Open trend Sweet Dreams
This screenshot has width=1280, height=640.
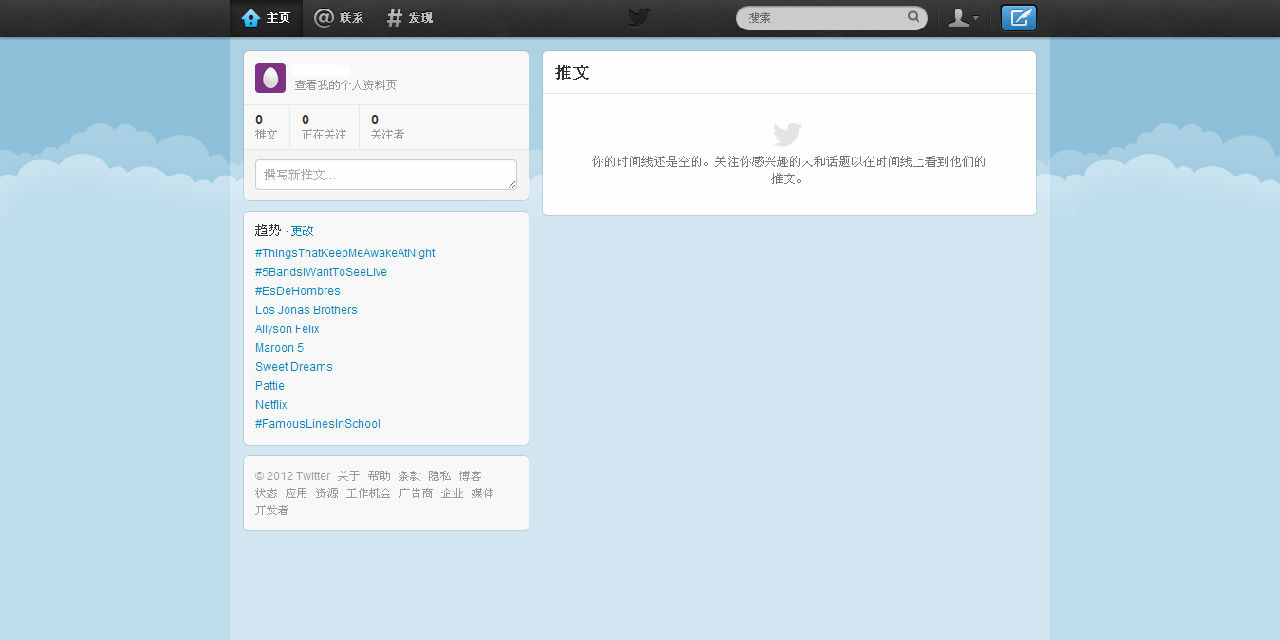(x=294, y=367)
